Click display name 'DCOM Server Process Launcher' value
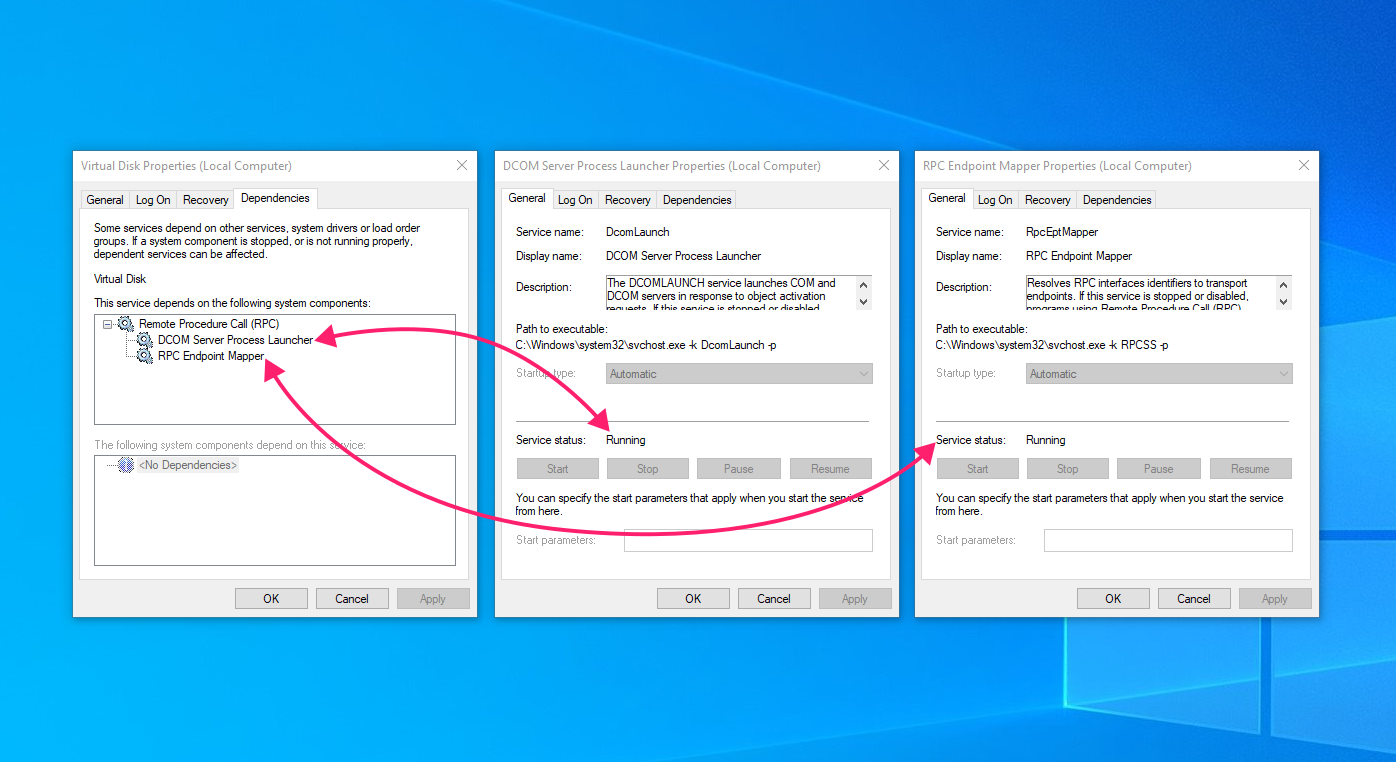The height and width of the screenshot is (762, 1396). tap(684, 256)
